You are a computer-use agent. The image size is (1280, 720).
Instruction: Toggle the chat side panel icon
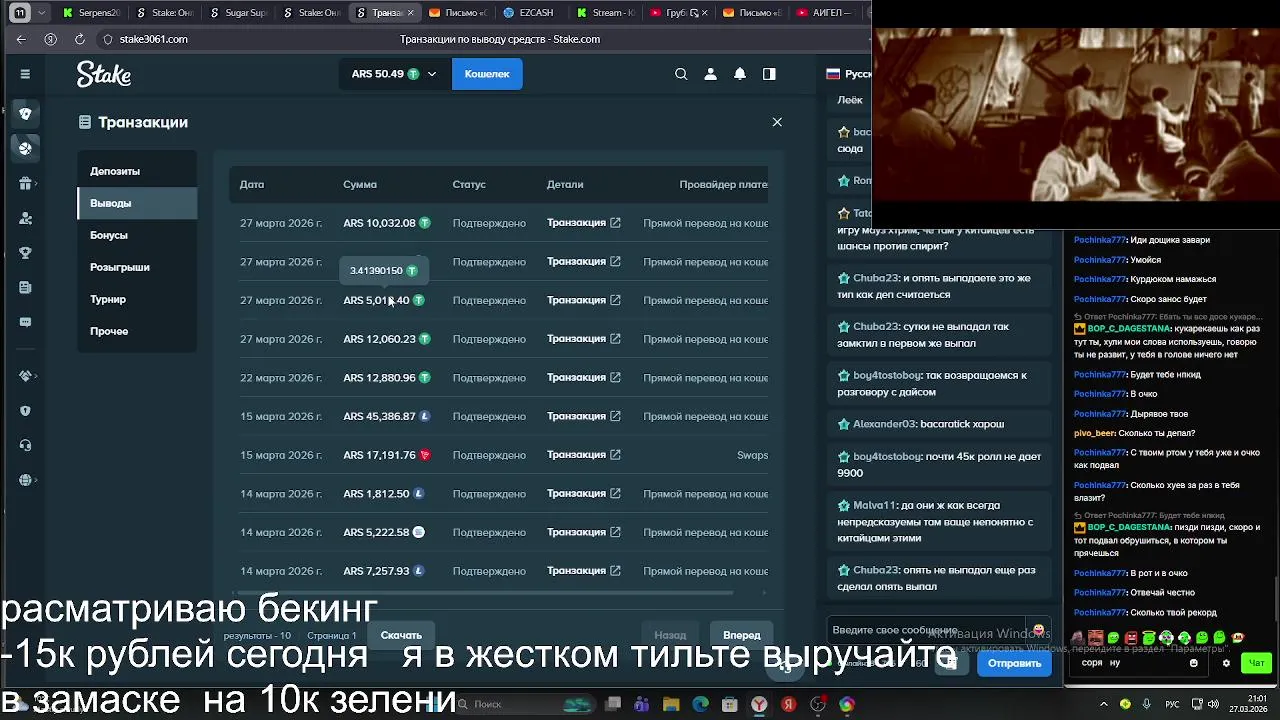(x=769, y=74)
